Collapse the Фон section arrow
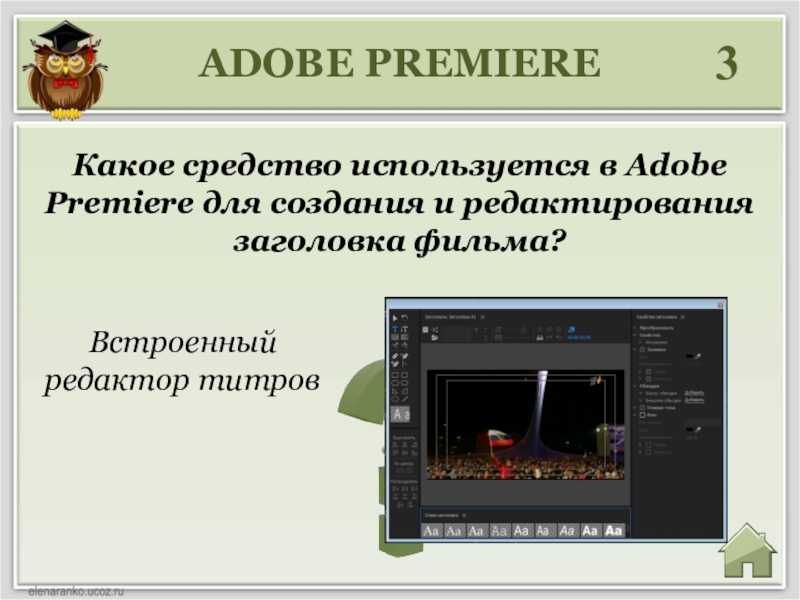Screen dimensions: 800x600 click(x=635, y=415)
